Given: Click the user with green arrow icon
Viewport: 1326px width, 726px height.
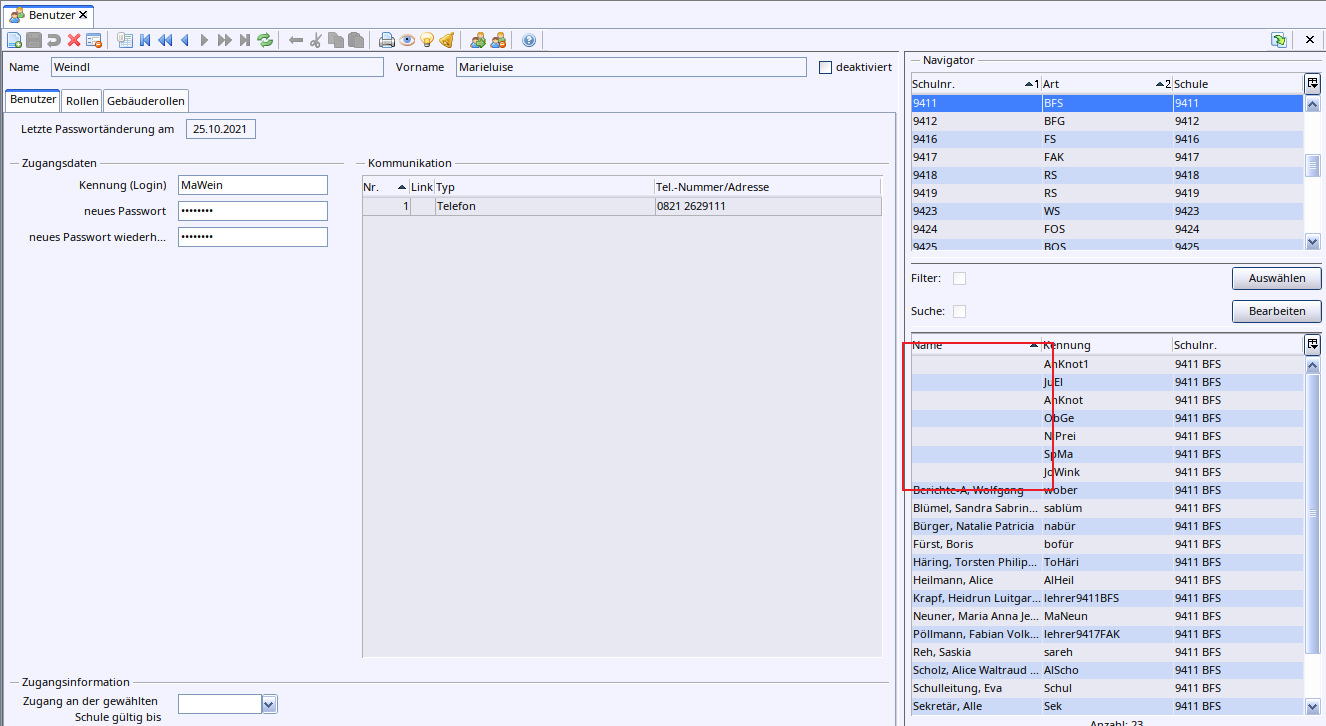Looking at the screenshot, I should [x=478, y=40].
